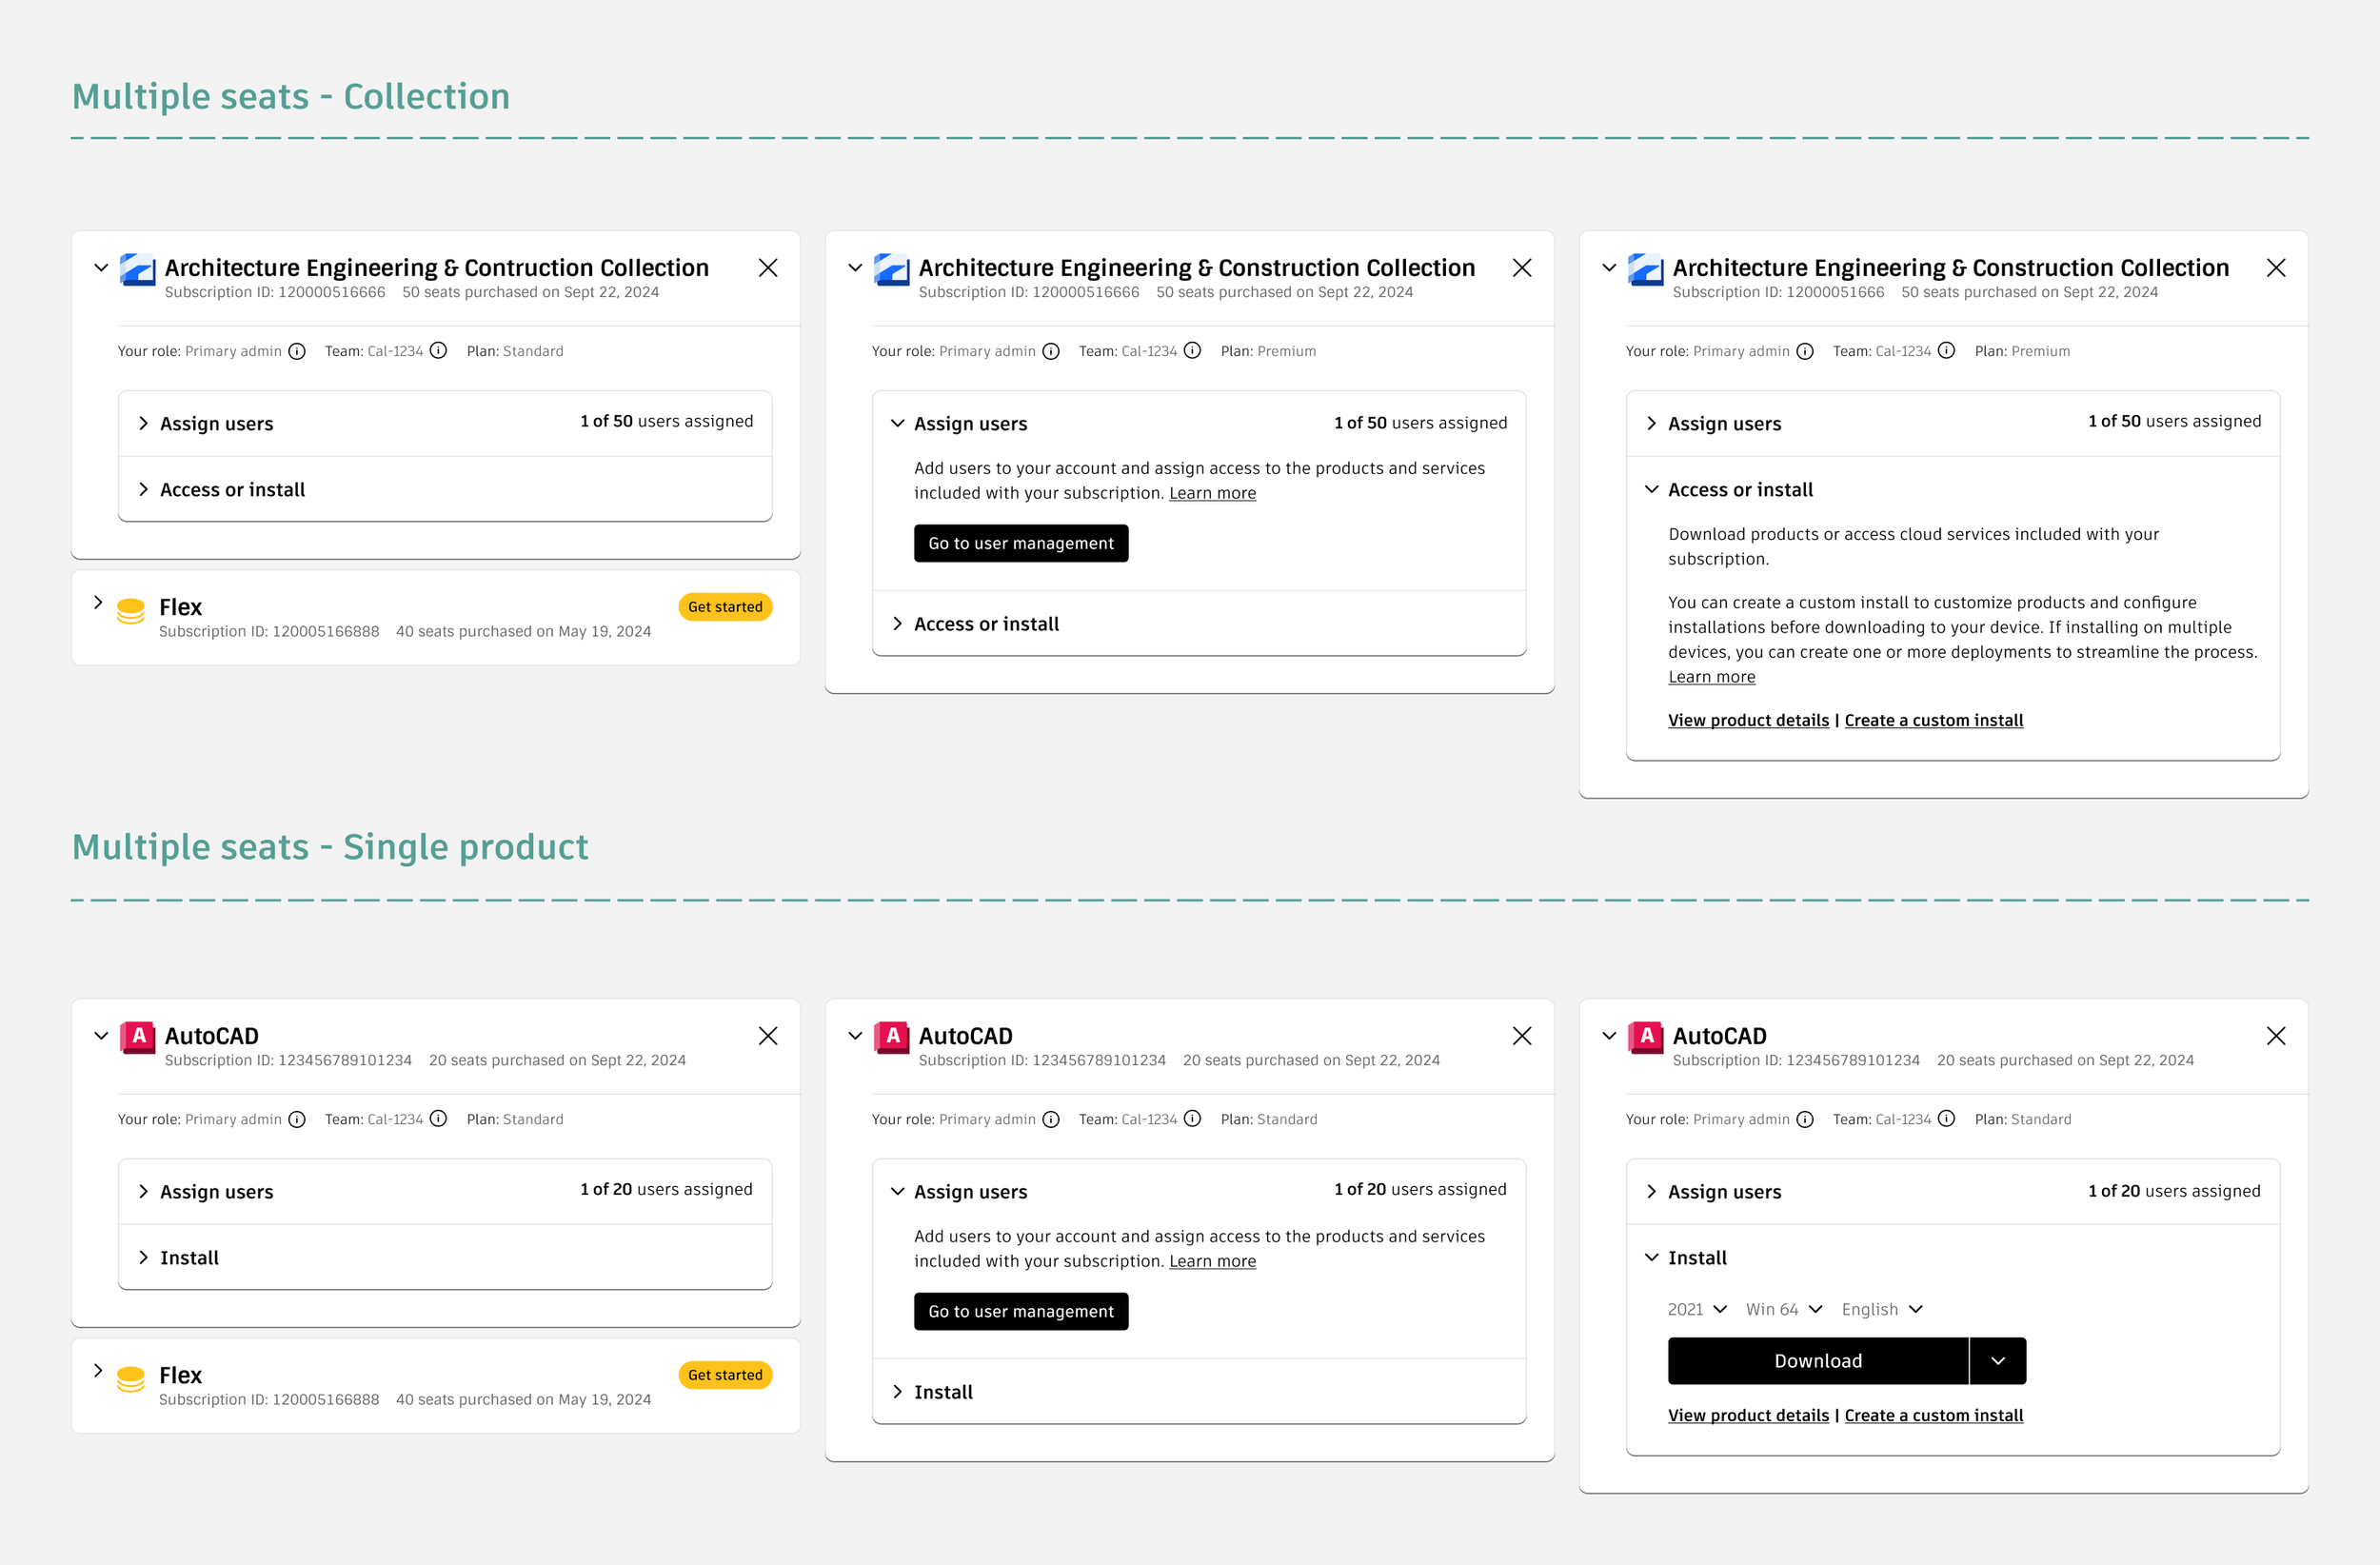Open the Download button's split arrow menu
Screen dimensions: 2380x1565
1998,1361
